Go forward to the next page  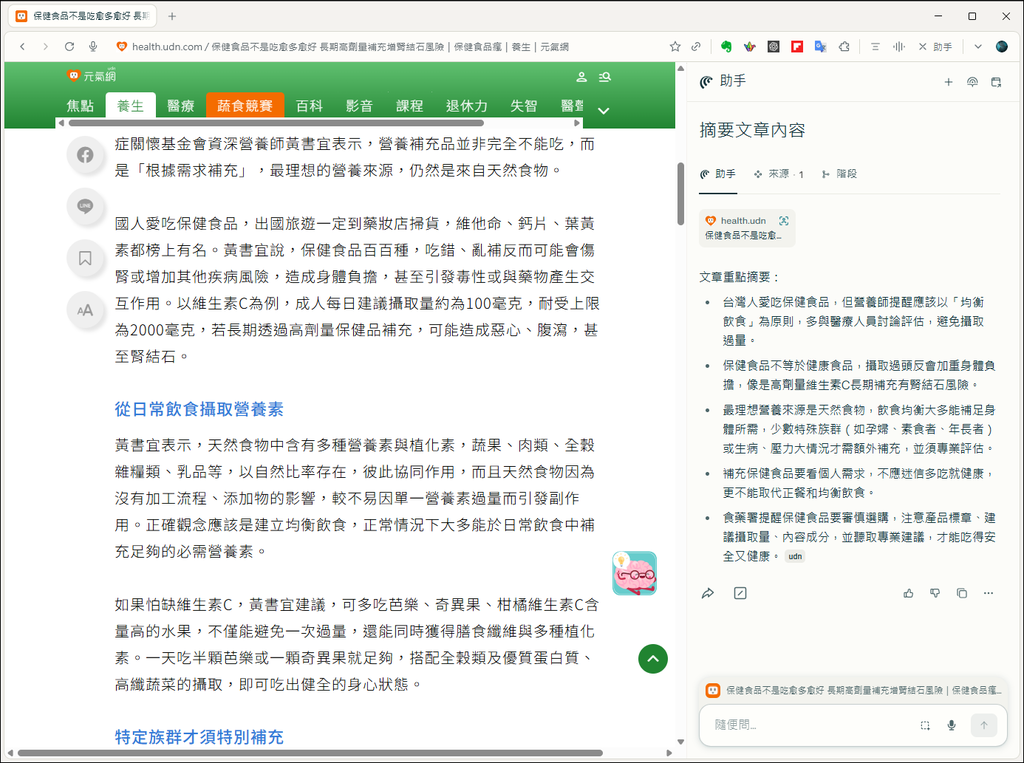tap(45, 46)
